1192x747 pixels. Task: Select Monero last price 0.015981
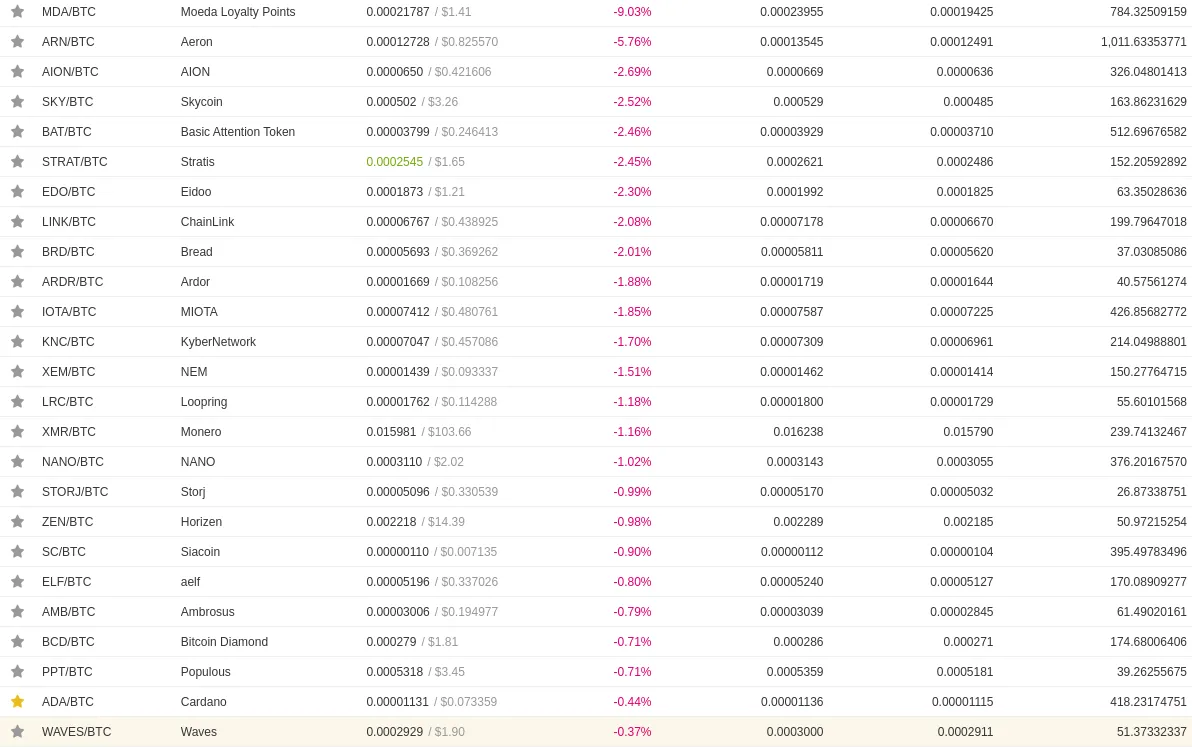(392, 432)
